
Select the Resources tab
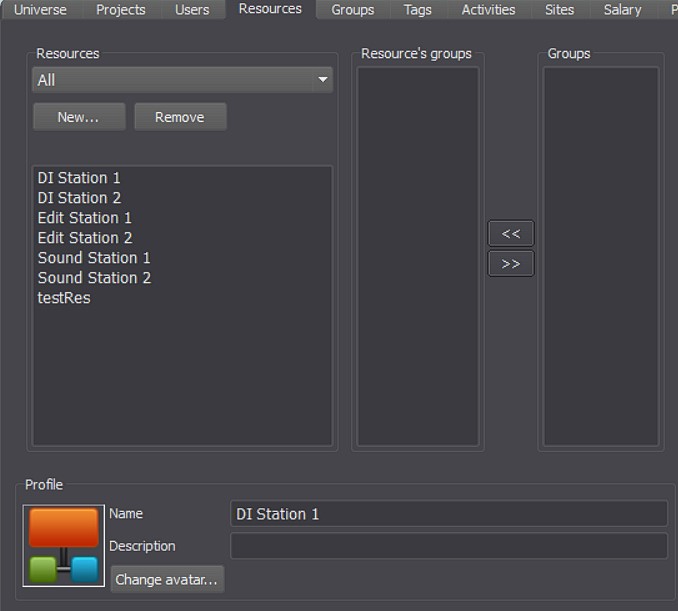coord(270,9)
